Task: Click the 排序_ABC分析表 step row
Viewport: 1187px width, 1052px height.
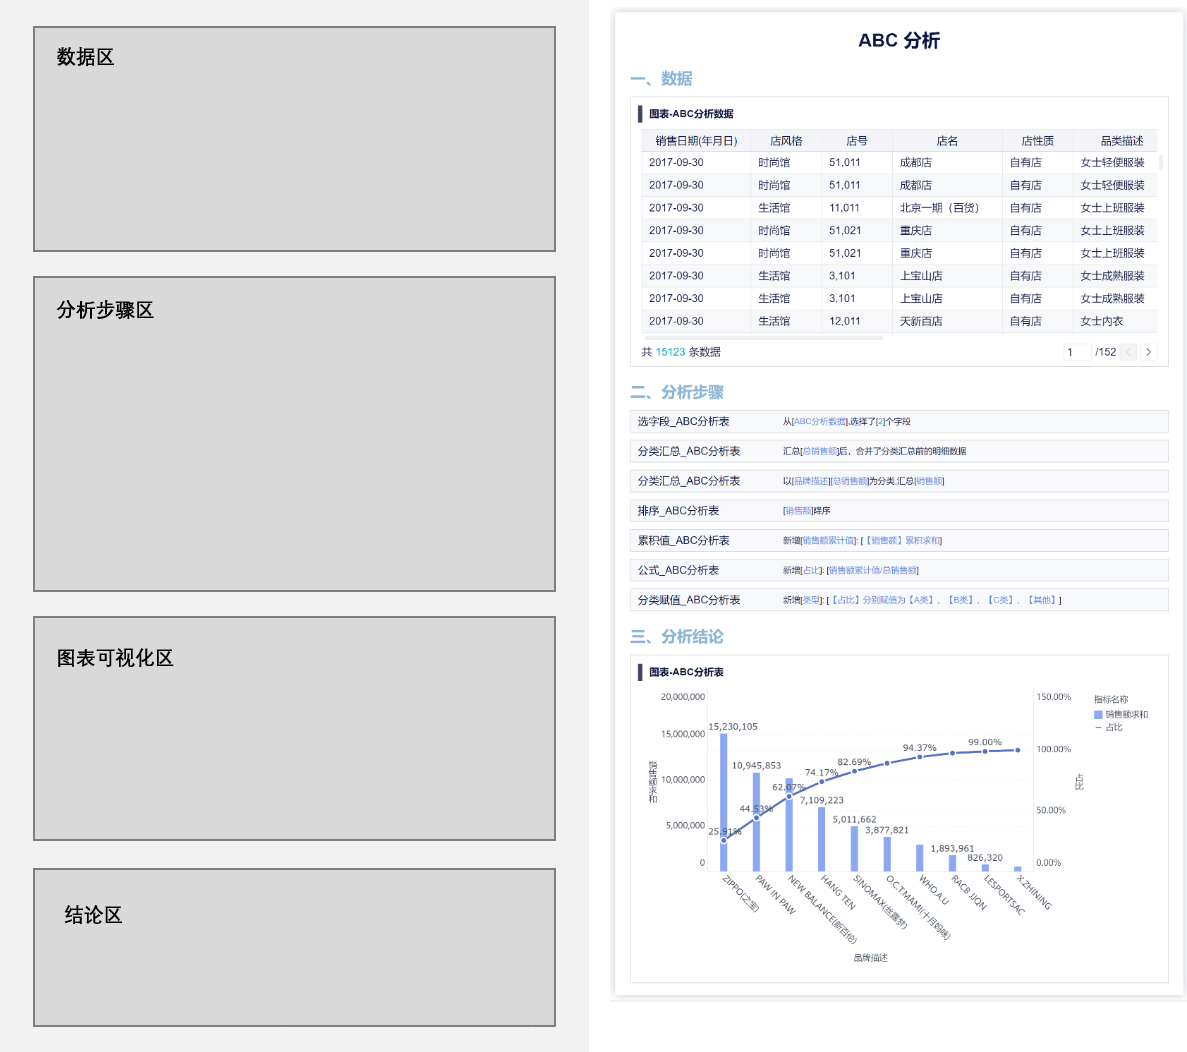Action: coord(899,511)
